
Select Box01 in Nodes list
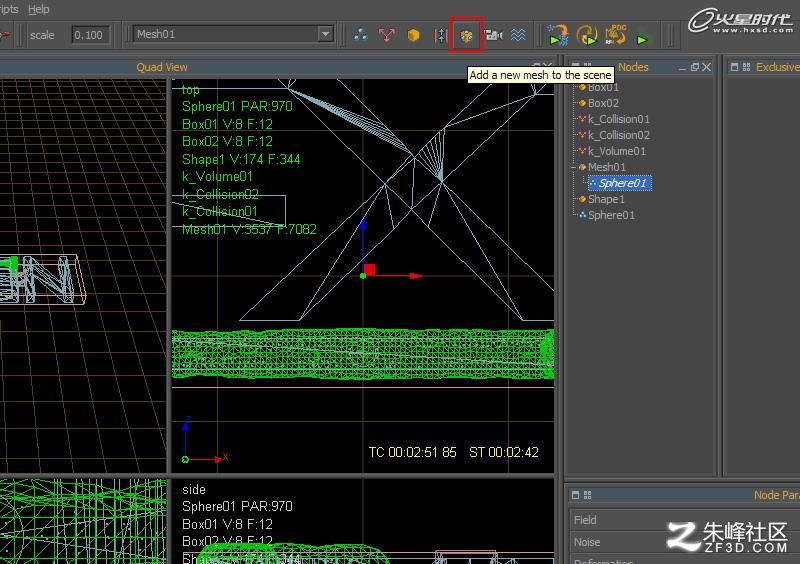point(603,87)
